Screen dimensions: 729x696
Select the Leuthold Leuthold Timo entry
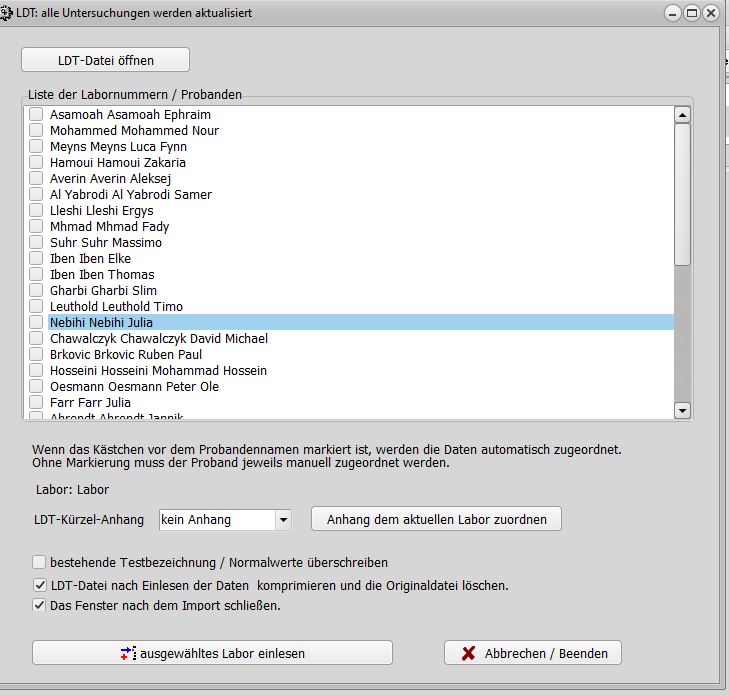[x=116, y=307]
